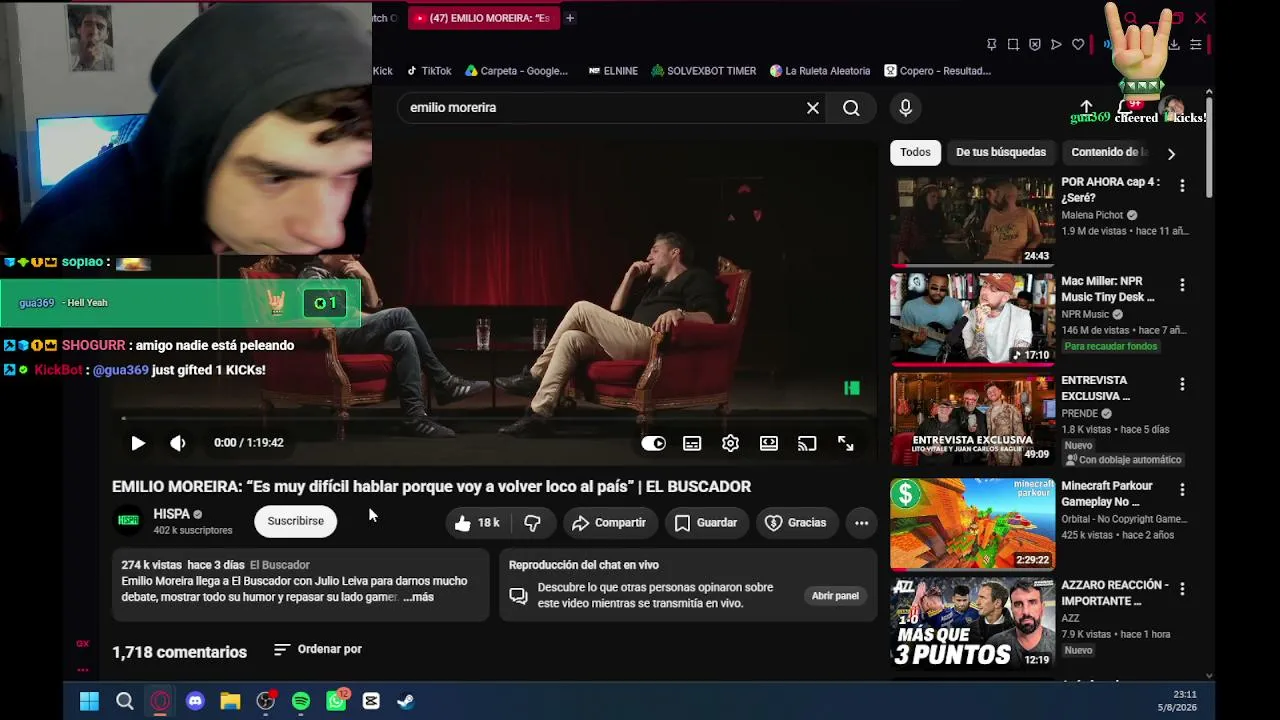
Task: Open browser downloads icon
Action: [x=1174, y=45]
